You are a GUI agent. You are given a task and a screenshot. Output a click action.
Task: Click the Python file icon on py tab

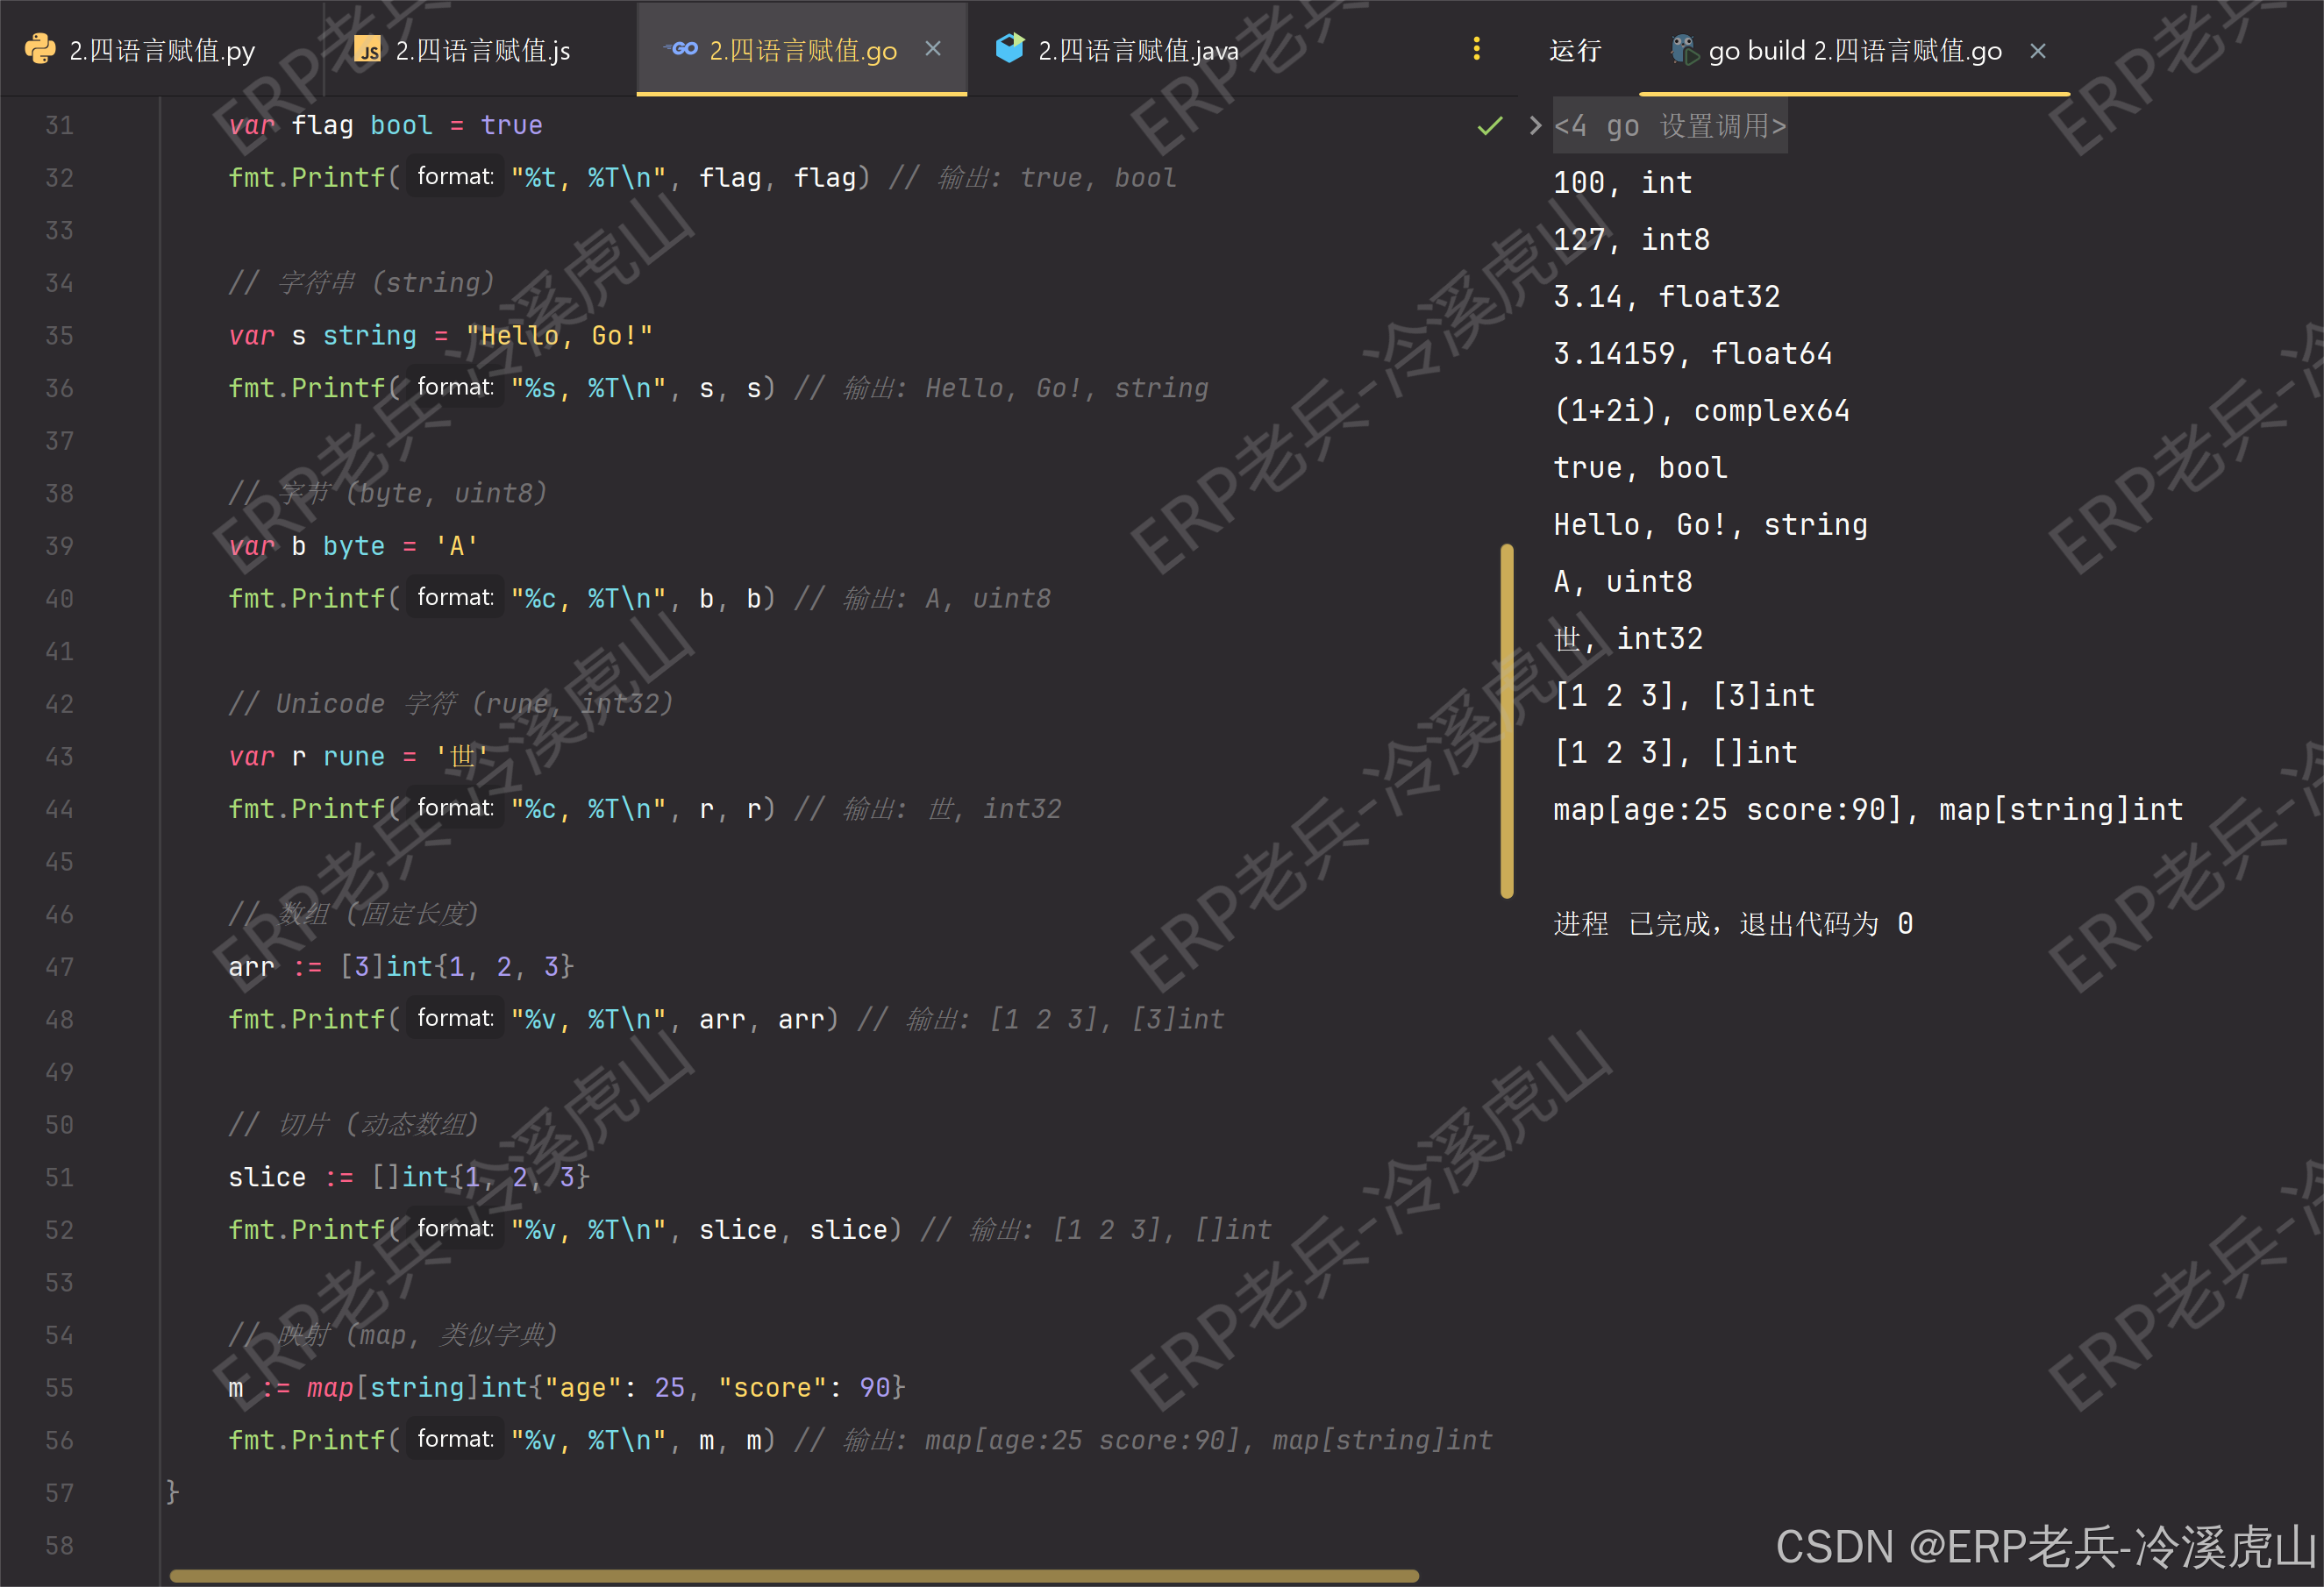point(39,49)
